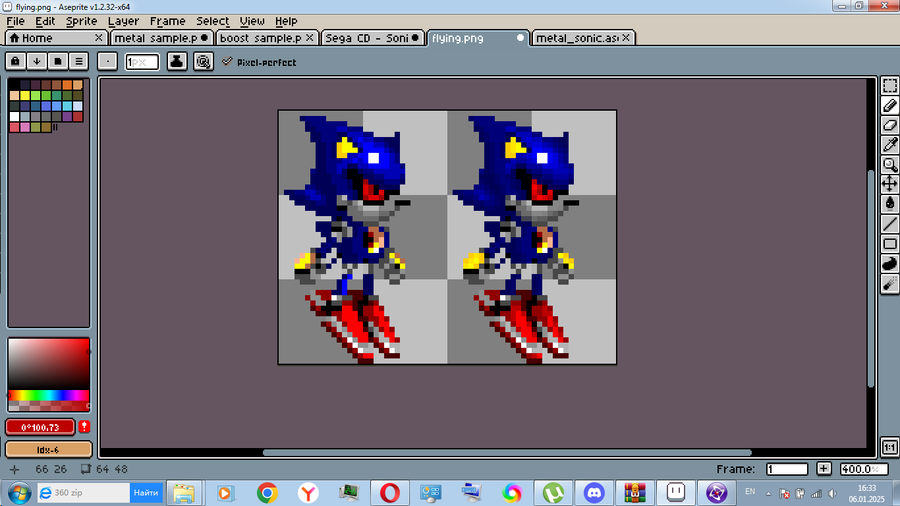This screenshot has width=900, height=506.
Task: Select the Rectangular Marquee tool
Action: 890,85
